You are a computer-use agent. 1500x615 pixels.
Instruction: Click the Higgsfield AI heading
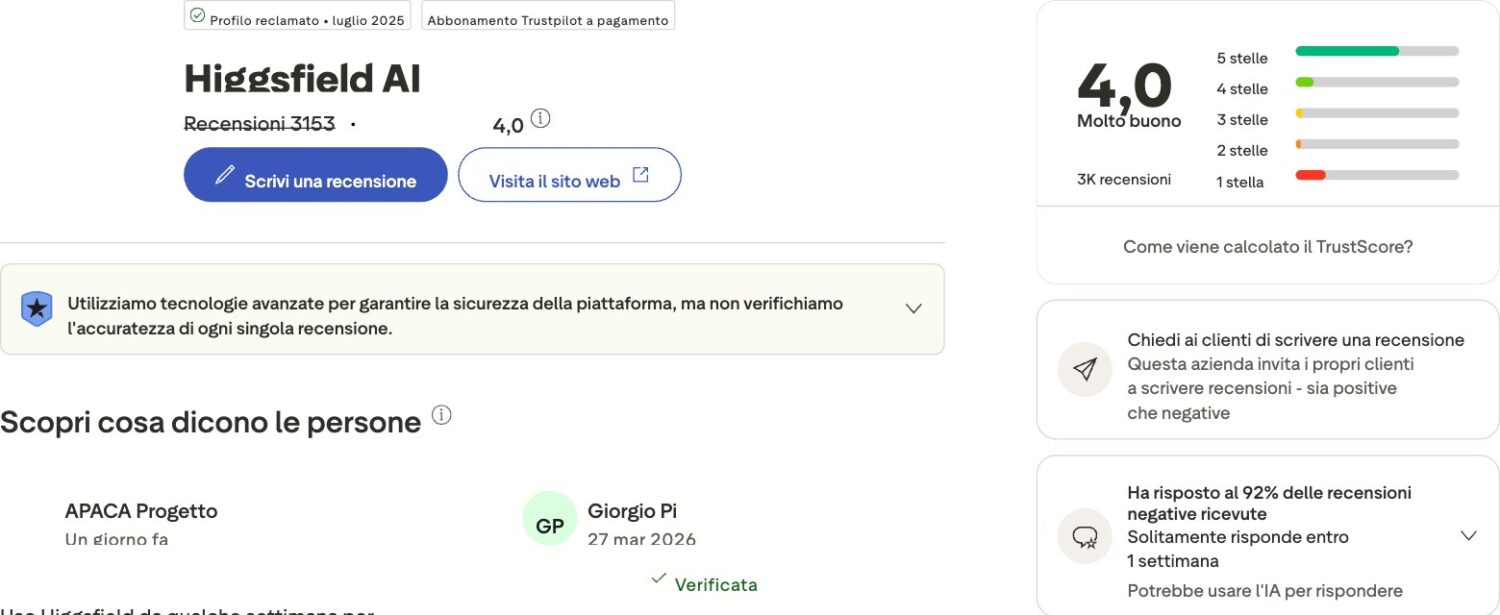303,78
